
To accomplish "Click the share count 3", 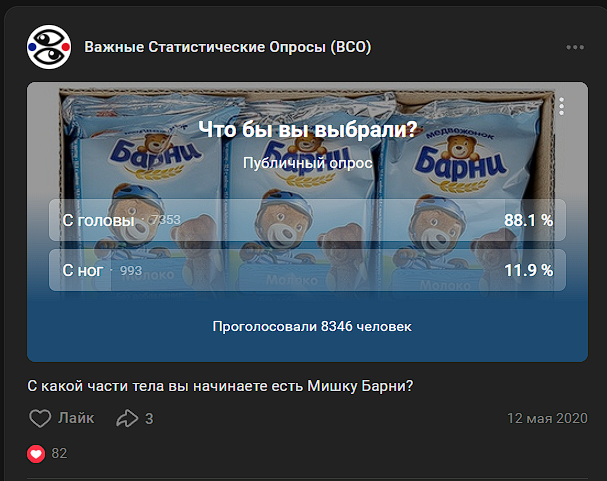I will [x=149, y=419].
